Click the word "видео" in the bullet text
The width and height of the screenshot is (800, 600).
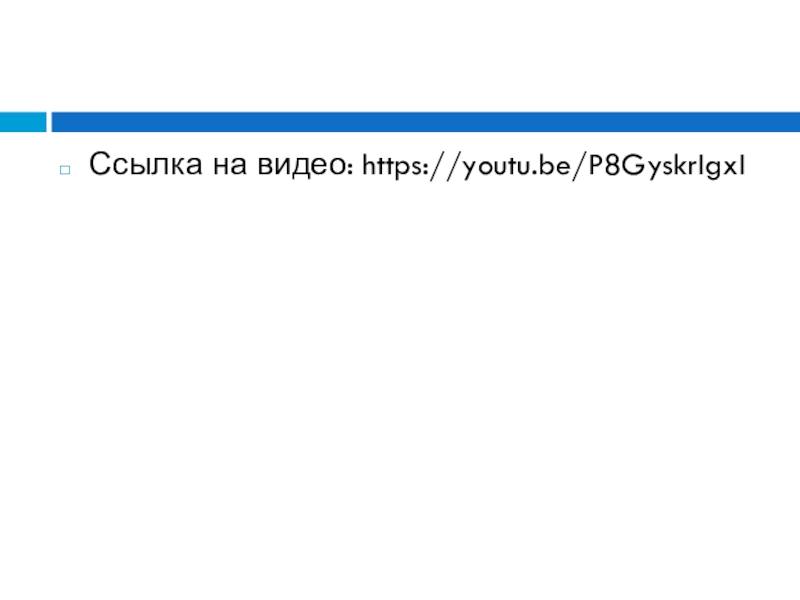coord(302,165)
